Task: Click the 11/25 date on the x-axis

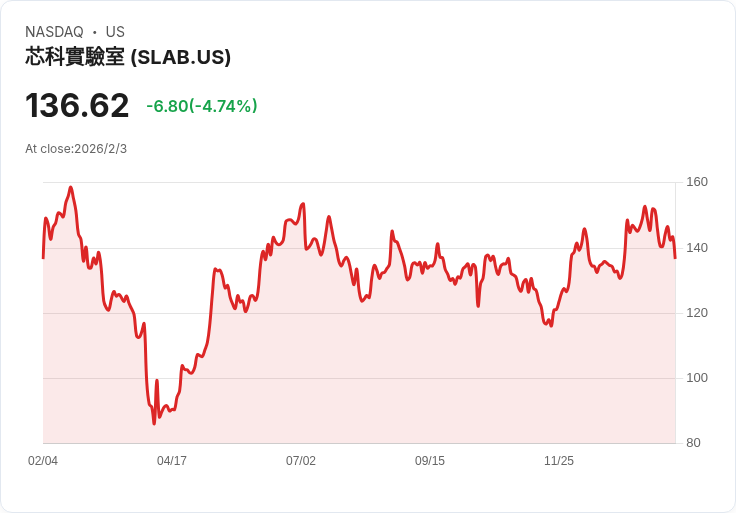Action: click(559, 461)
